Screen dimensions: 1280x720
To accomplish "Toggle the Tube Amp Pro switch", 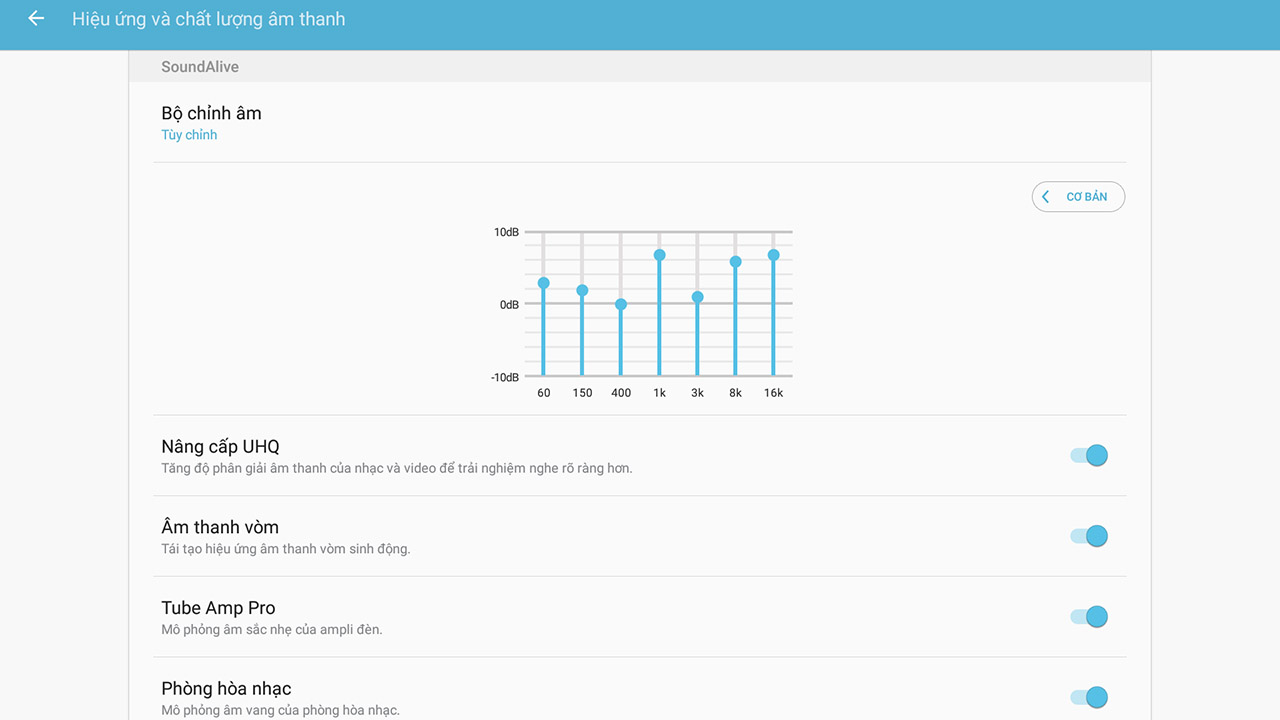I will tap(1089, 617).
